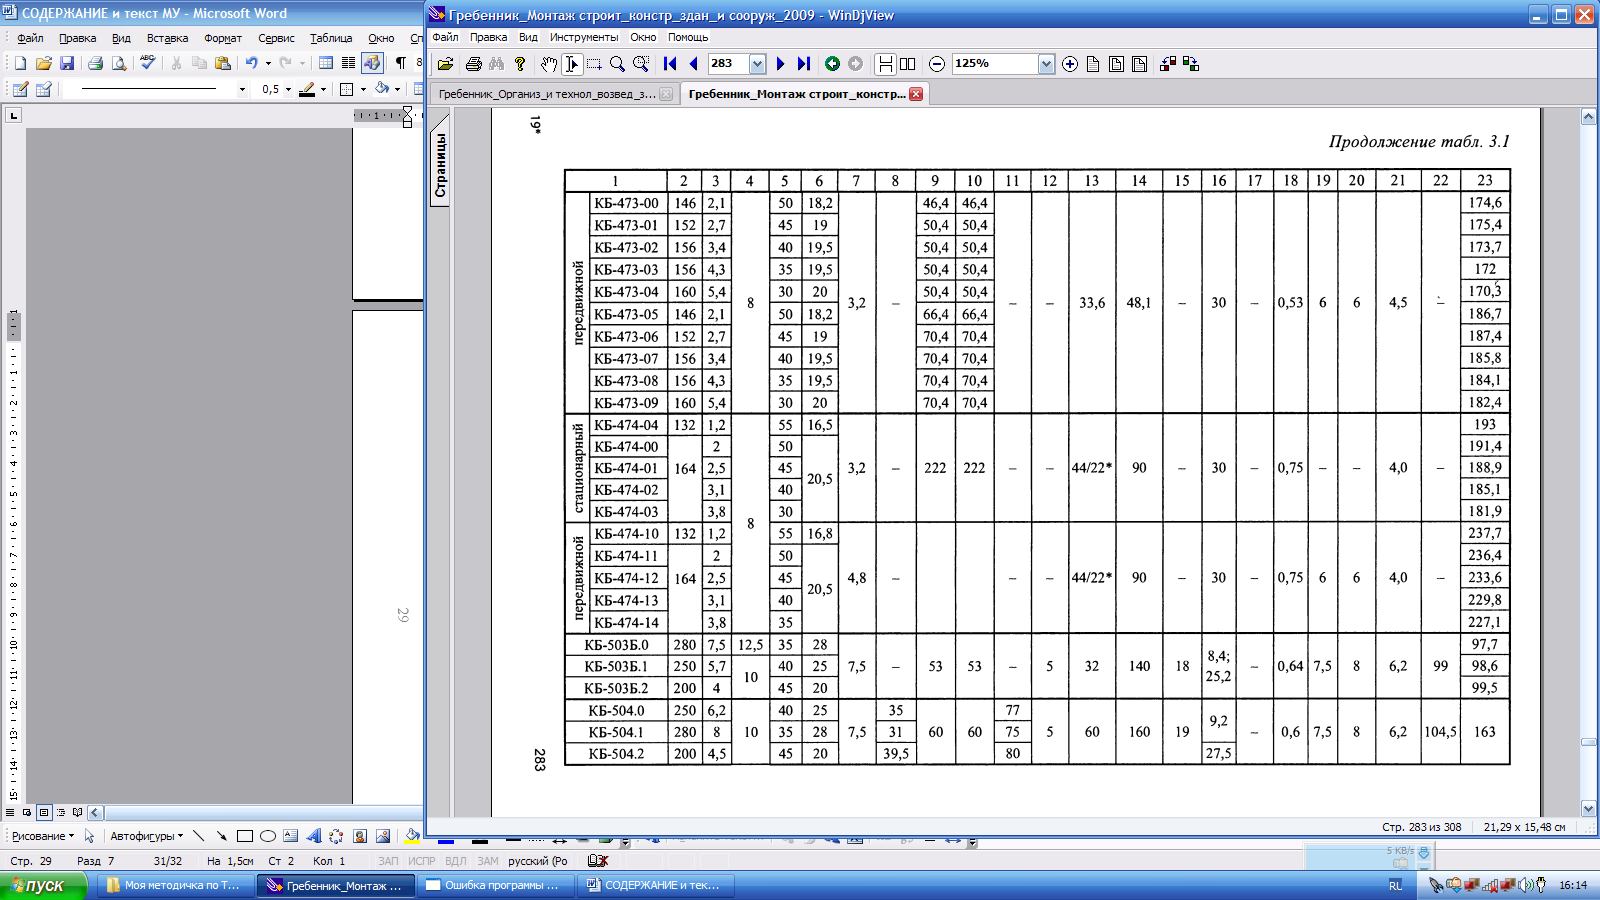
Task: Open the line weight 0,5 dropdown
Action: click(288, 90)
